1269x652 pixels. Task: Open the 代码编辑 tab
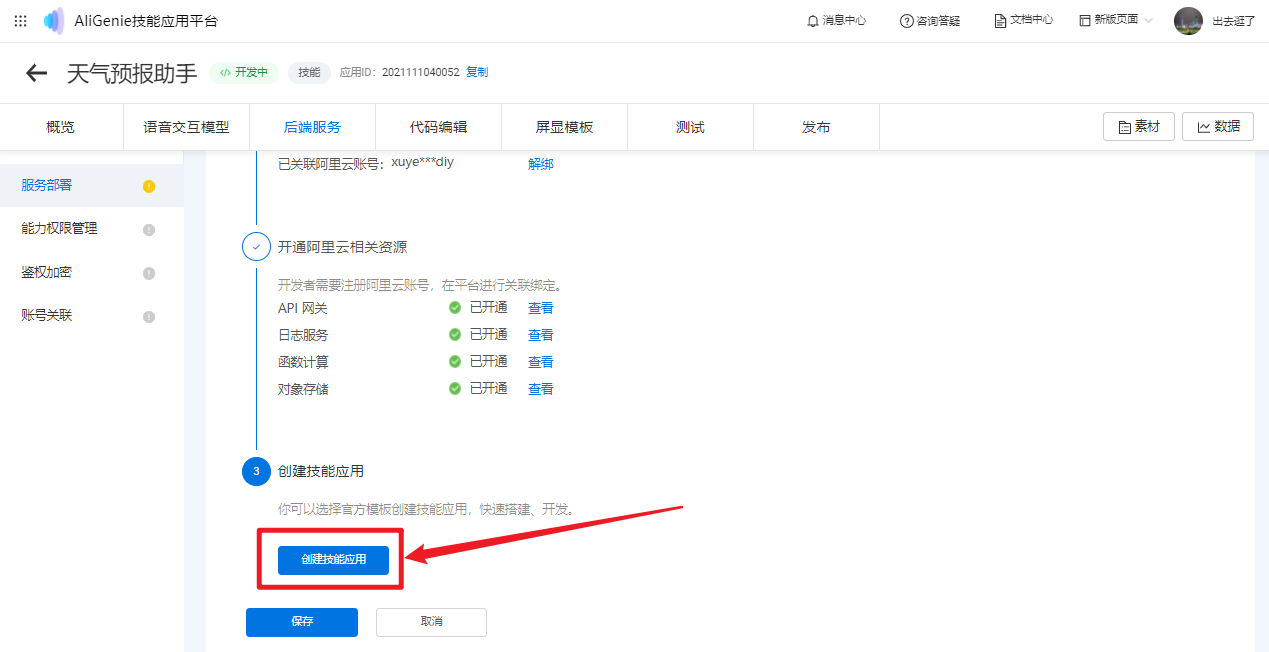(438, 127)
